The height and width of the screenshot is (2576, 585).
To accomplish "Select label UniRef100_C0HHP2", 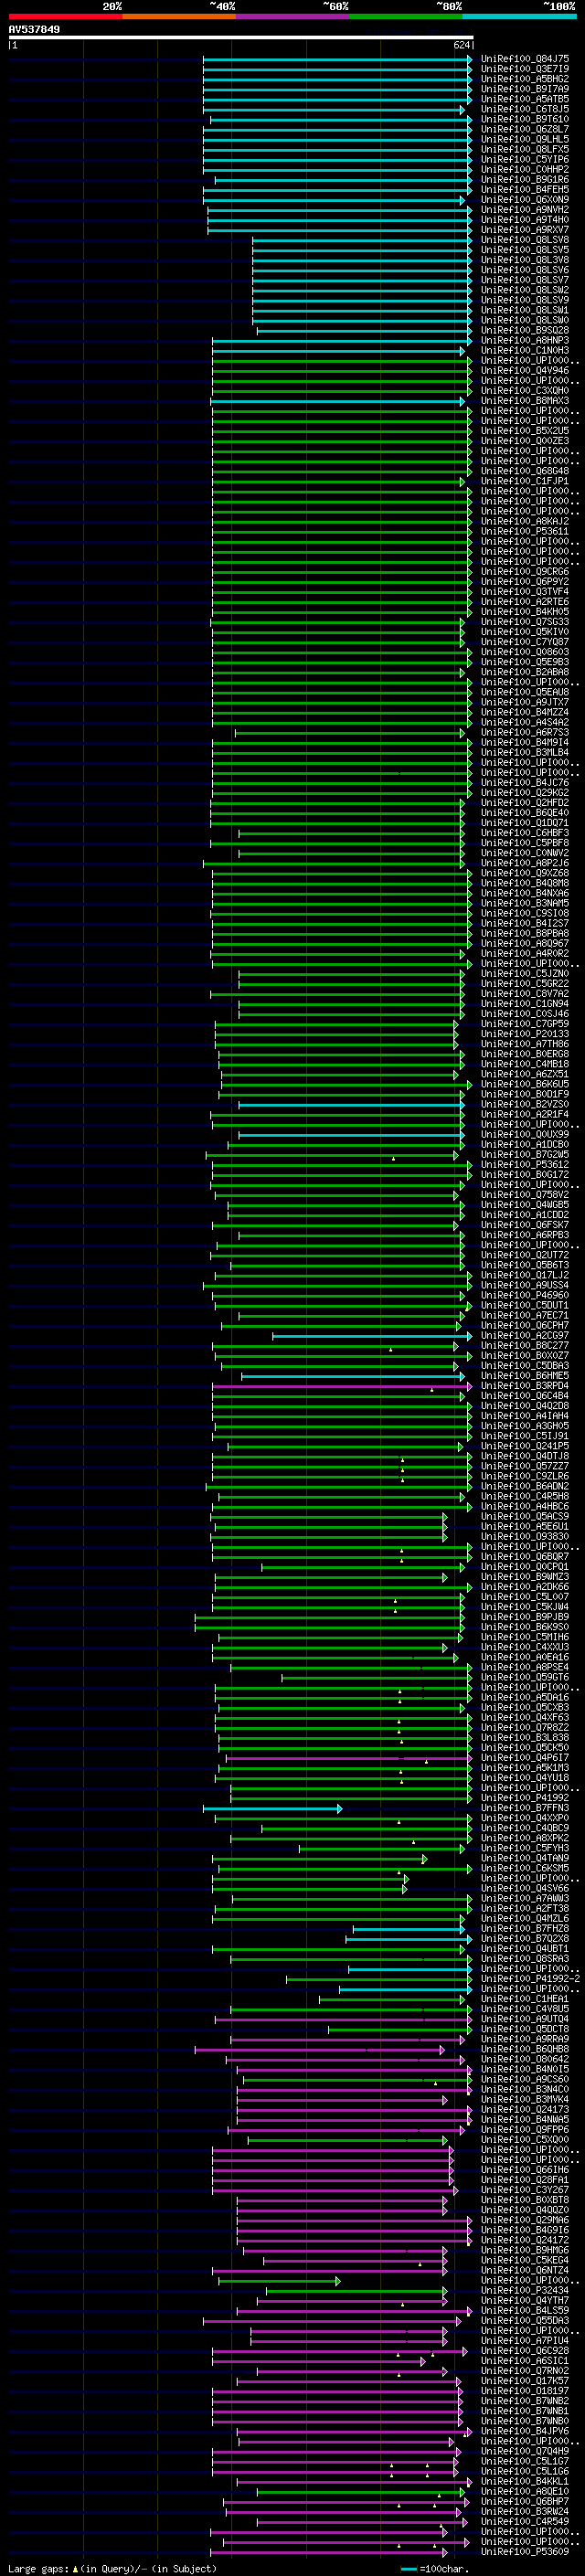I will pyautogui.click(x=525, y=169).
